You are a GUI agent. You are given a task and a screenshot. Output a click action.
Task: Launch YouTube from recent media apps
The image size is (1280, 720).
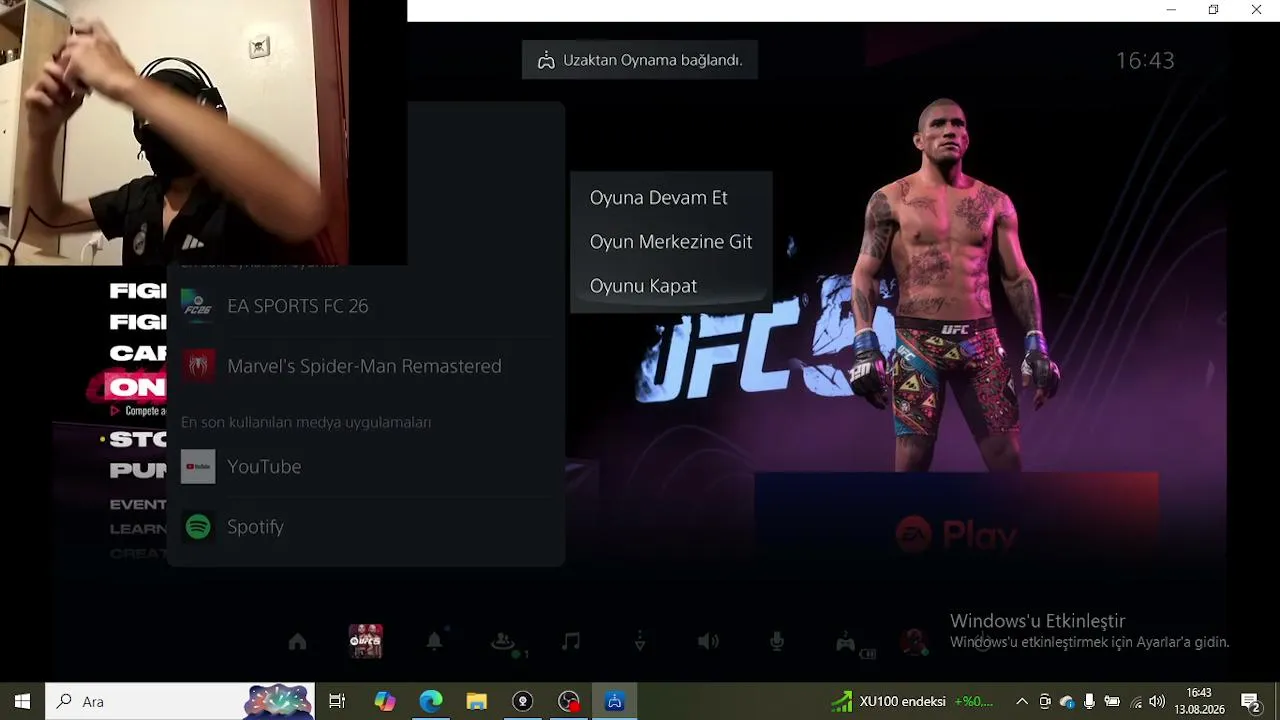click(x=367, y=466)
